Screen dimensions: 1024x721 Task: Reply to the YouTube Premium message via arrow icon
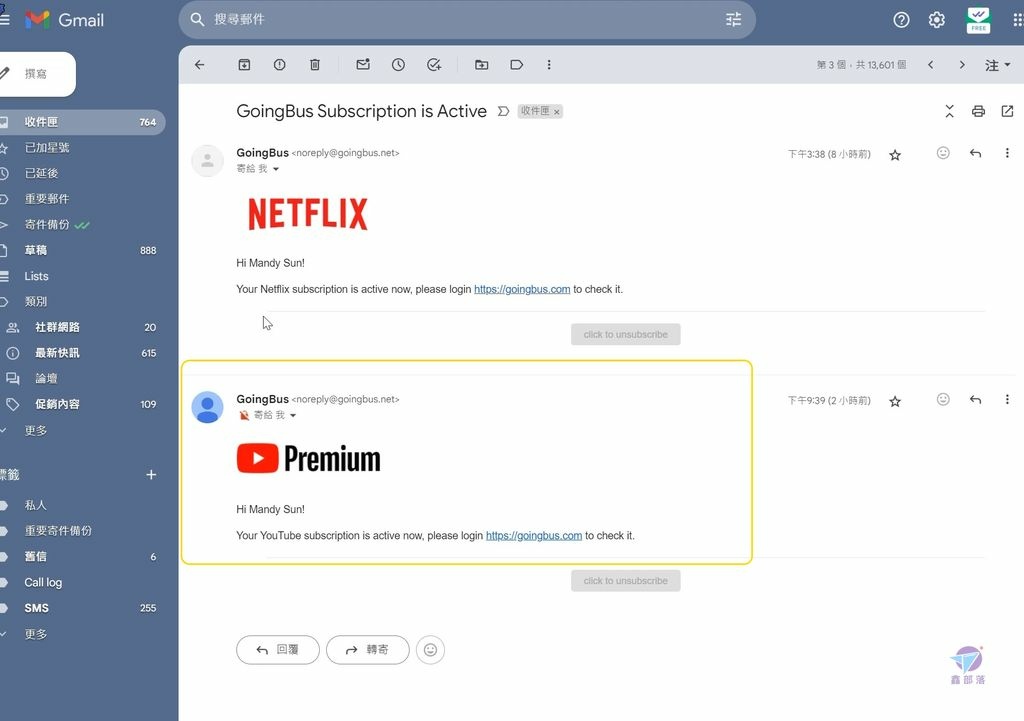pos(976,399)
